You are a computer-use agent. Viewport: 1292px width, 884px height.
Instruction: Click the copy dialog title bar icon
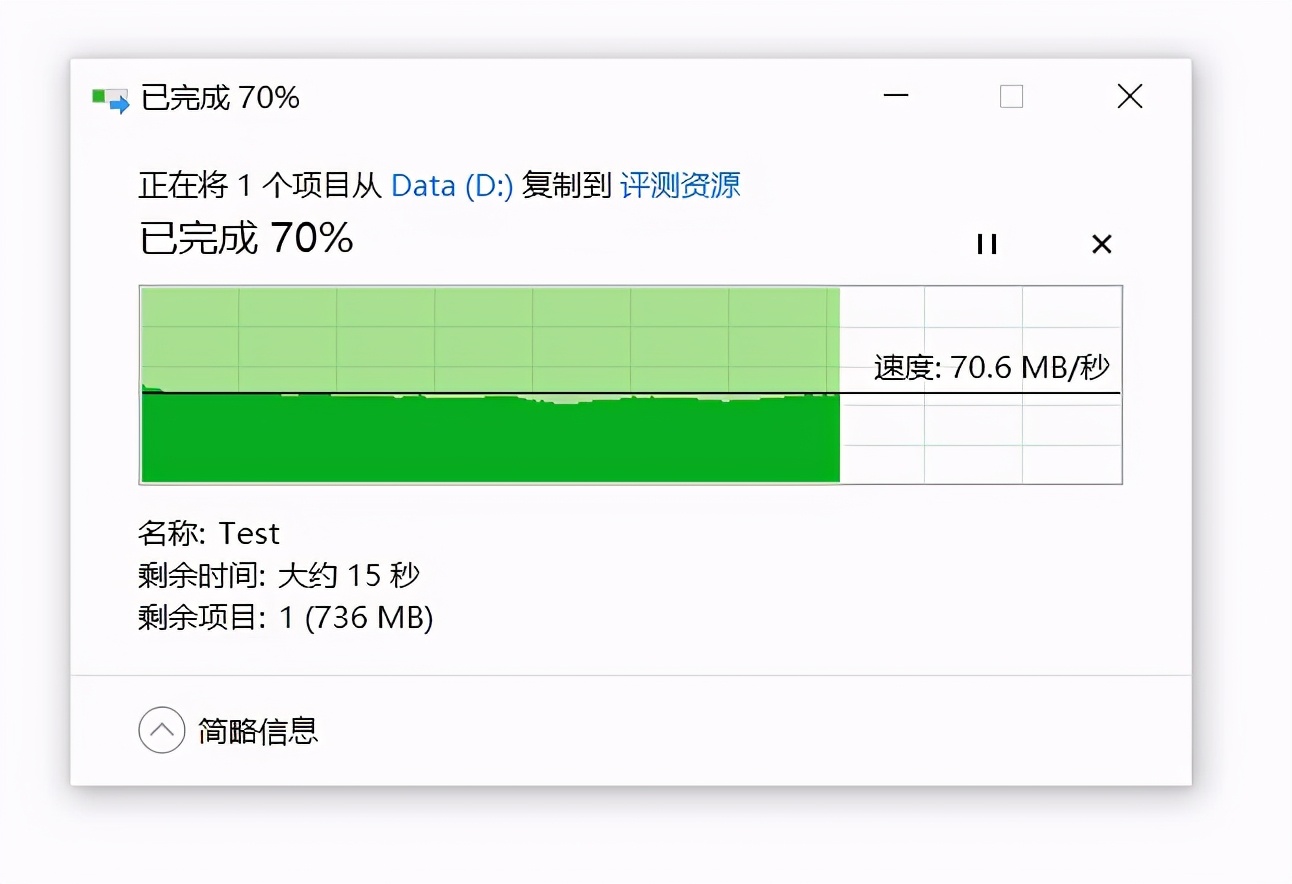tap(111, 99)
